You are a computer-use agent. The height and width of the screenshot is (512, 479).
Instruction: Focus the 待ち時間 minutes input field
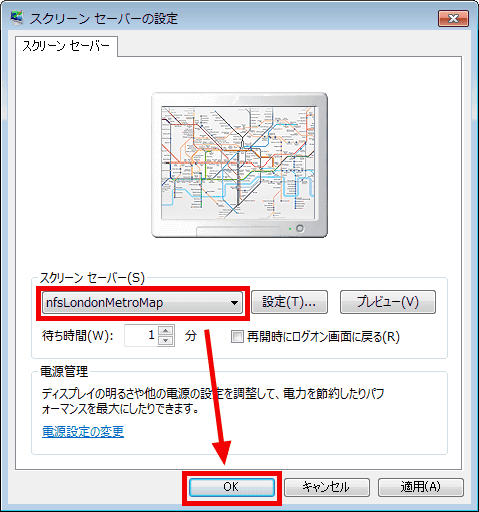[141, 335]
